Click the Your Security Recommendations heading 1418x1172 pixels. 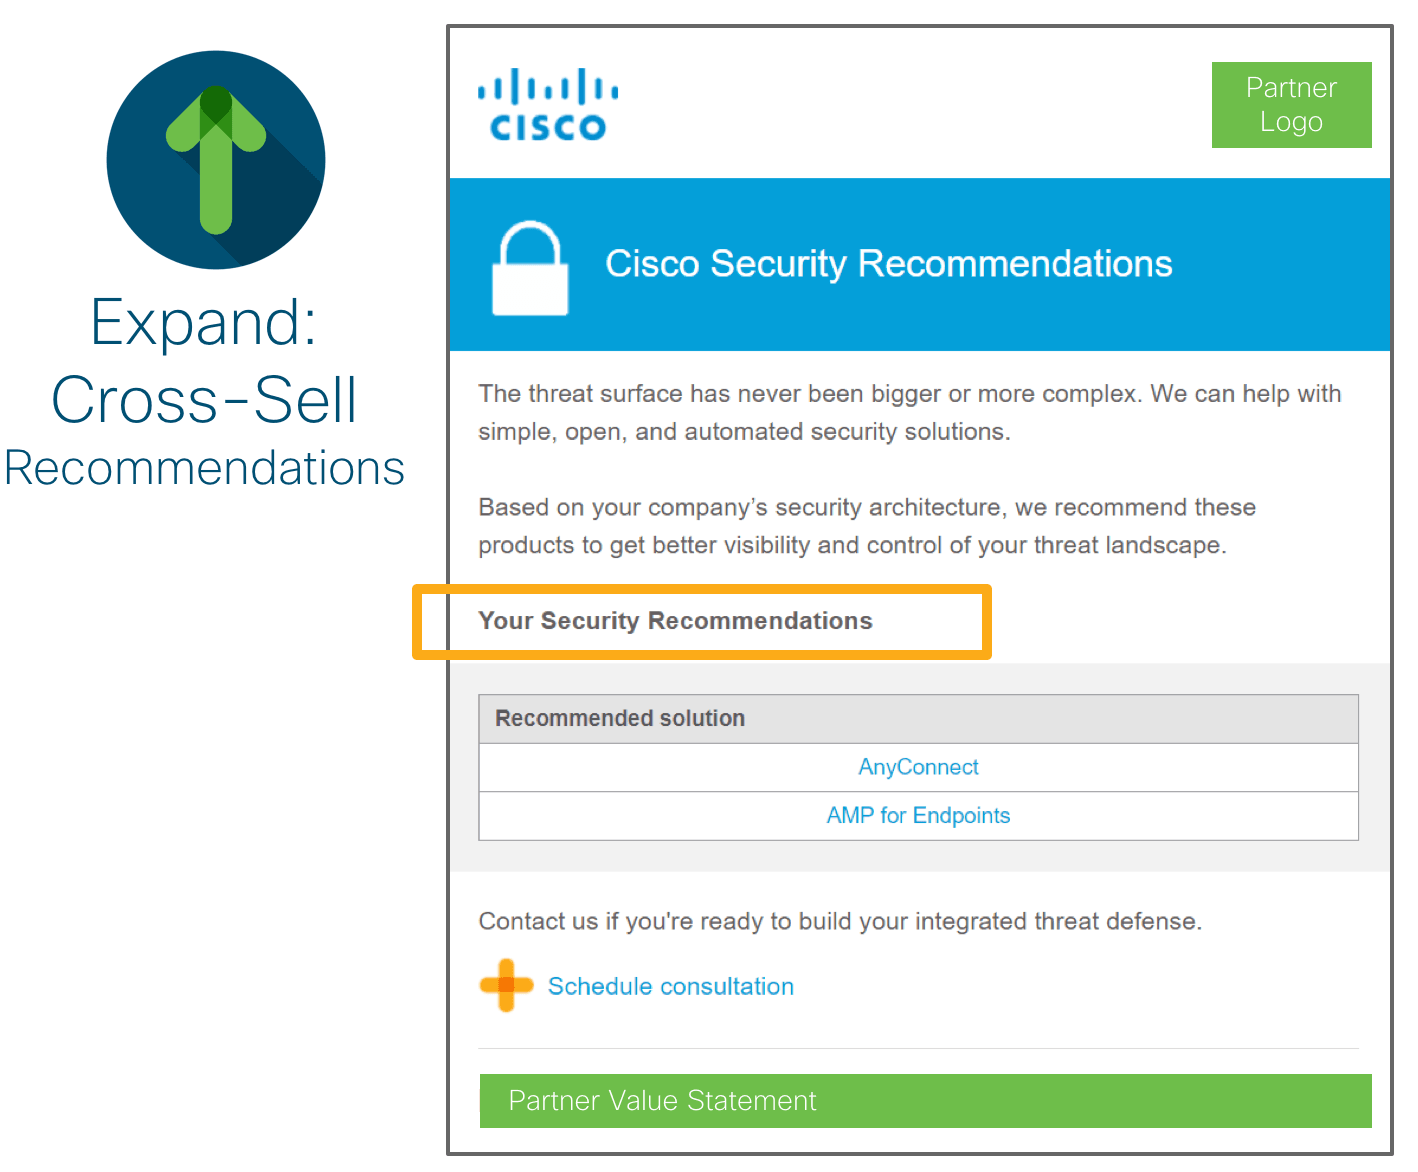point(675,621)
